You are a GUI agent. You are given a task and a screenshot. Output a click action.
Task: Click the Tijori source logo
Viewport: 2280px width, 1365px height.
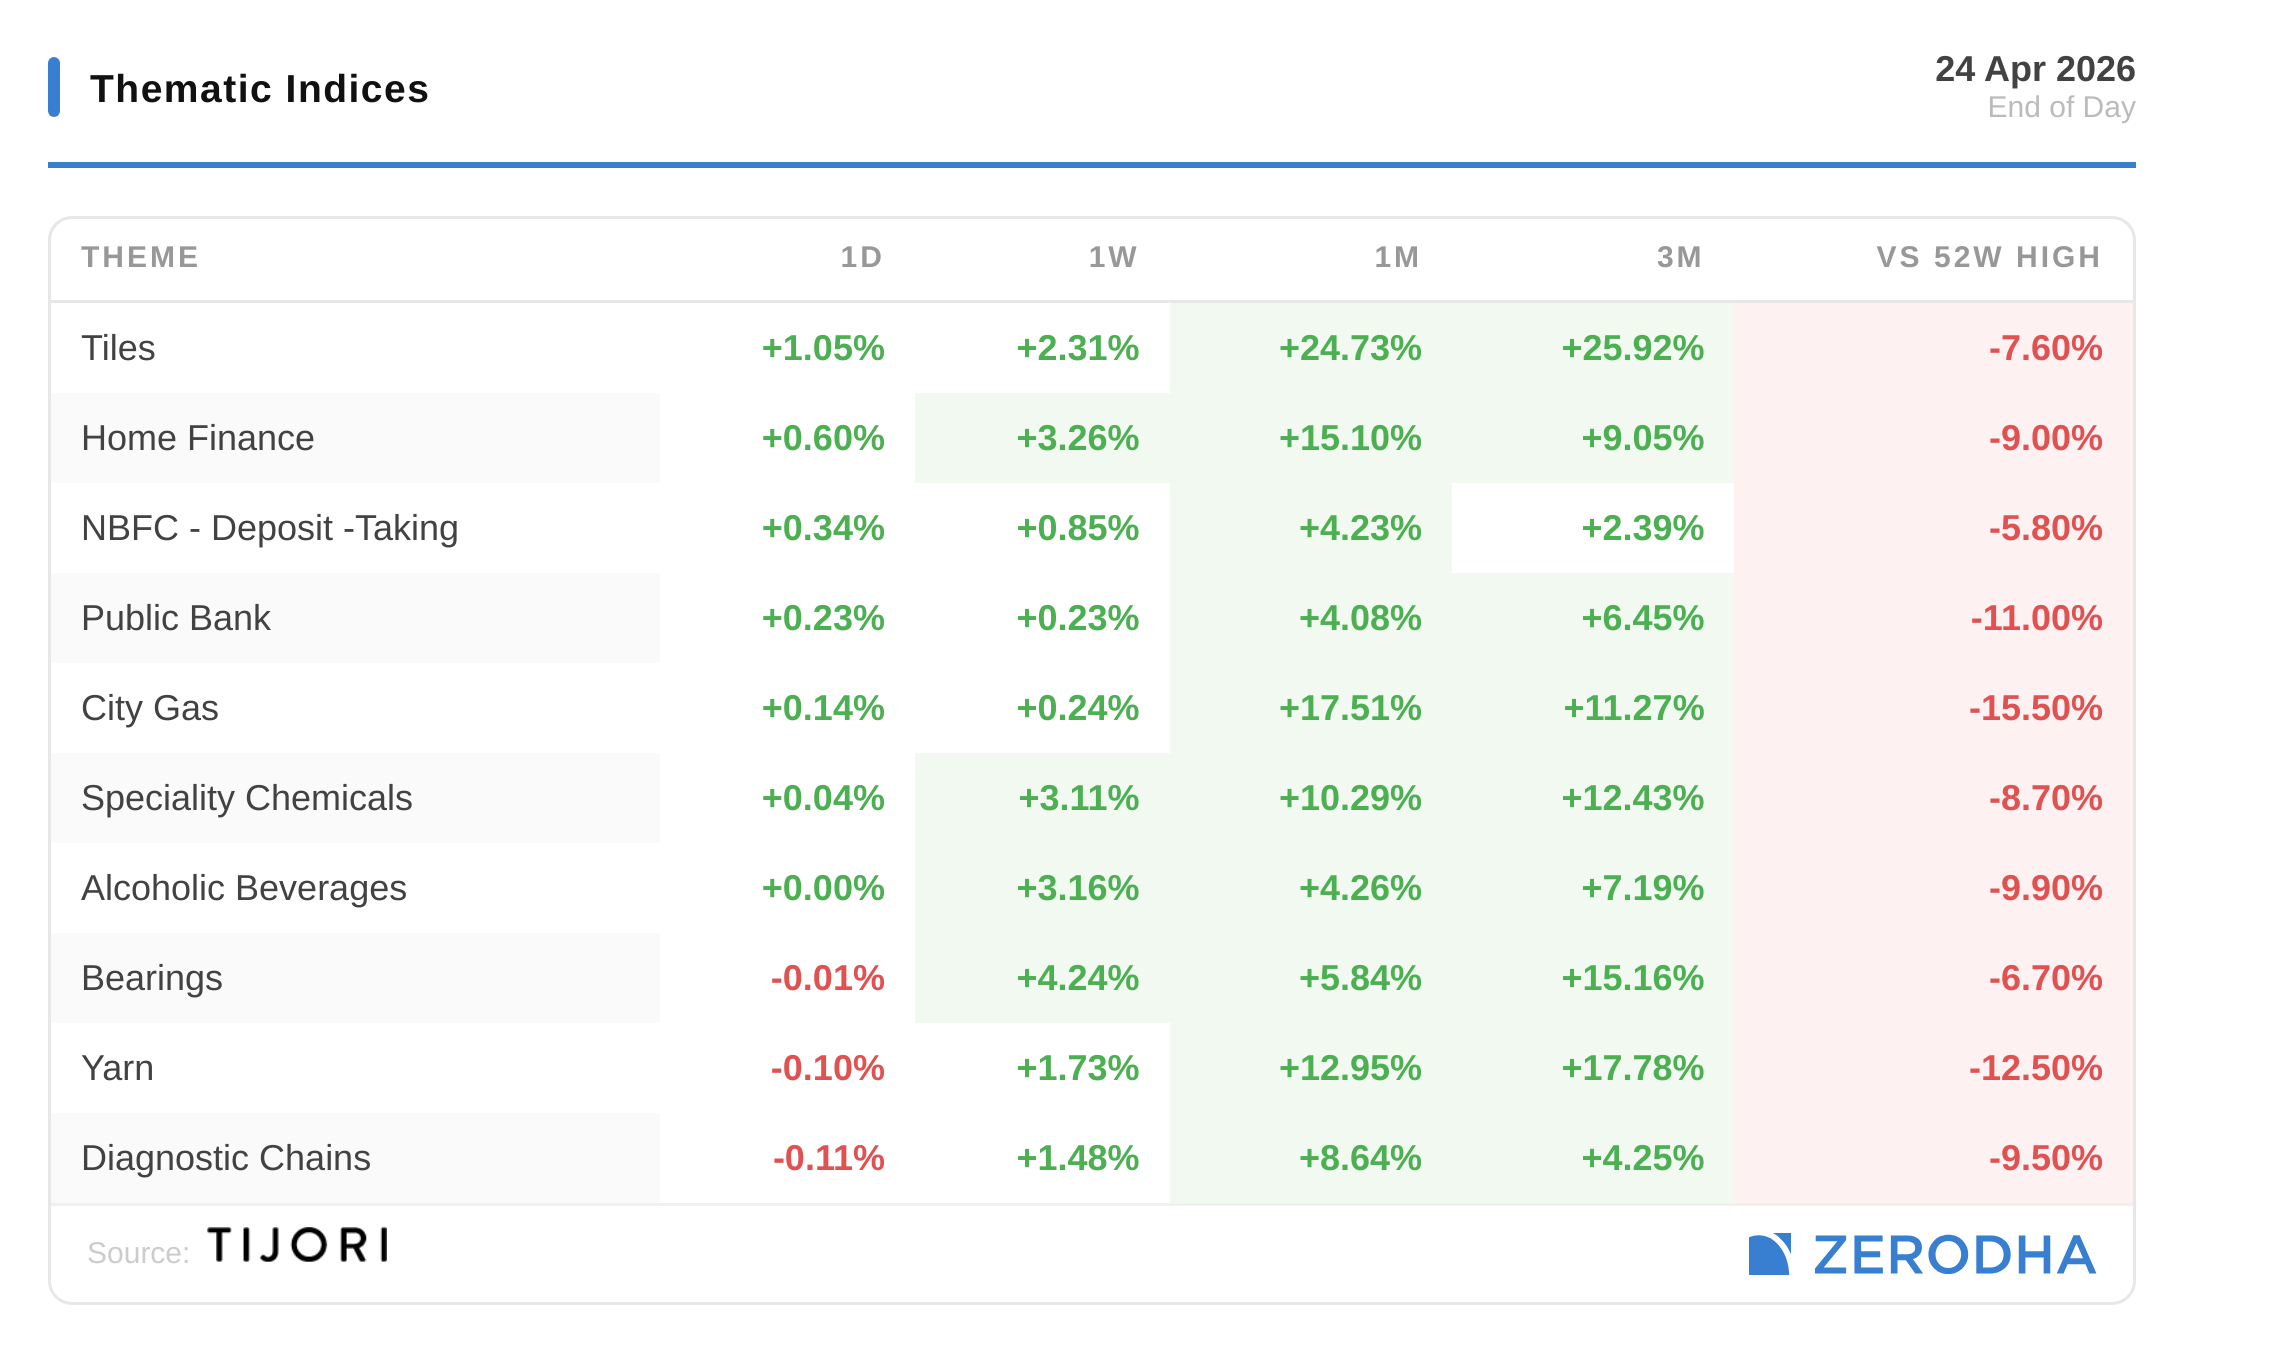298,1246
